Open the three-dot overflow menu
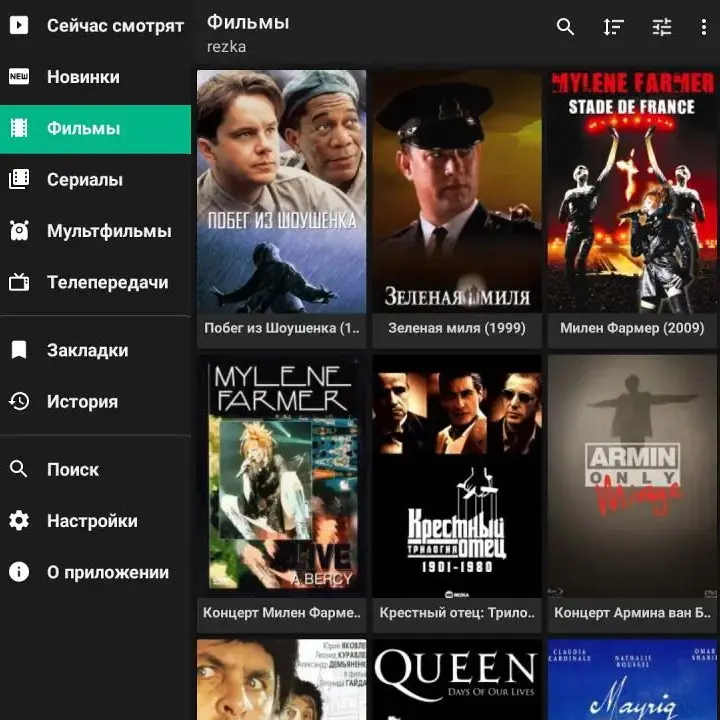Viewport: 720px width, 720px height. click(703, 28)
